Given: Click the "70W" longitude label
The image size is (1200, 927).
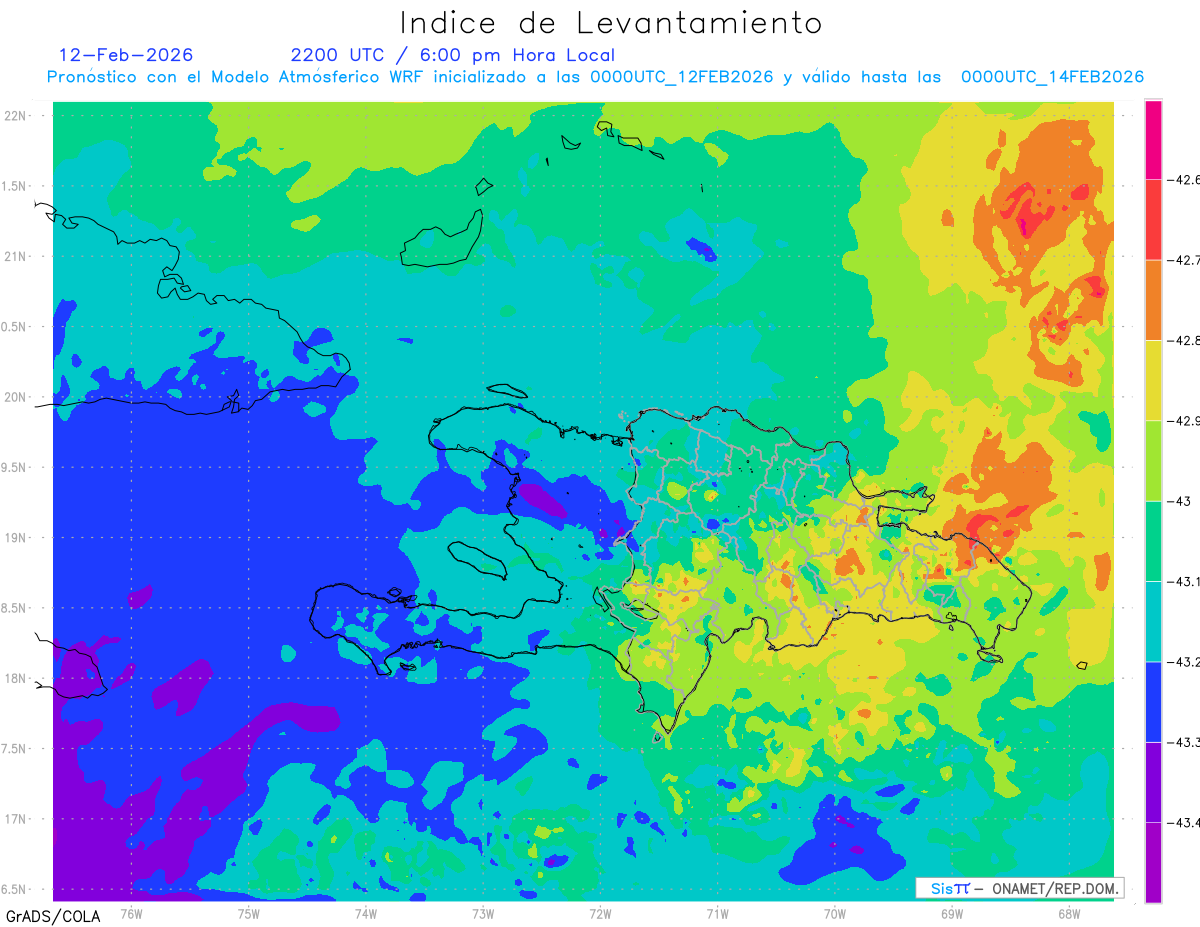Looking at the screenshot, I should click(x=834, y=914).
